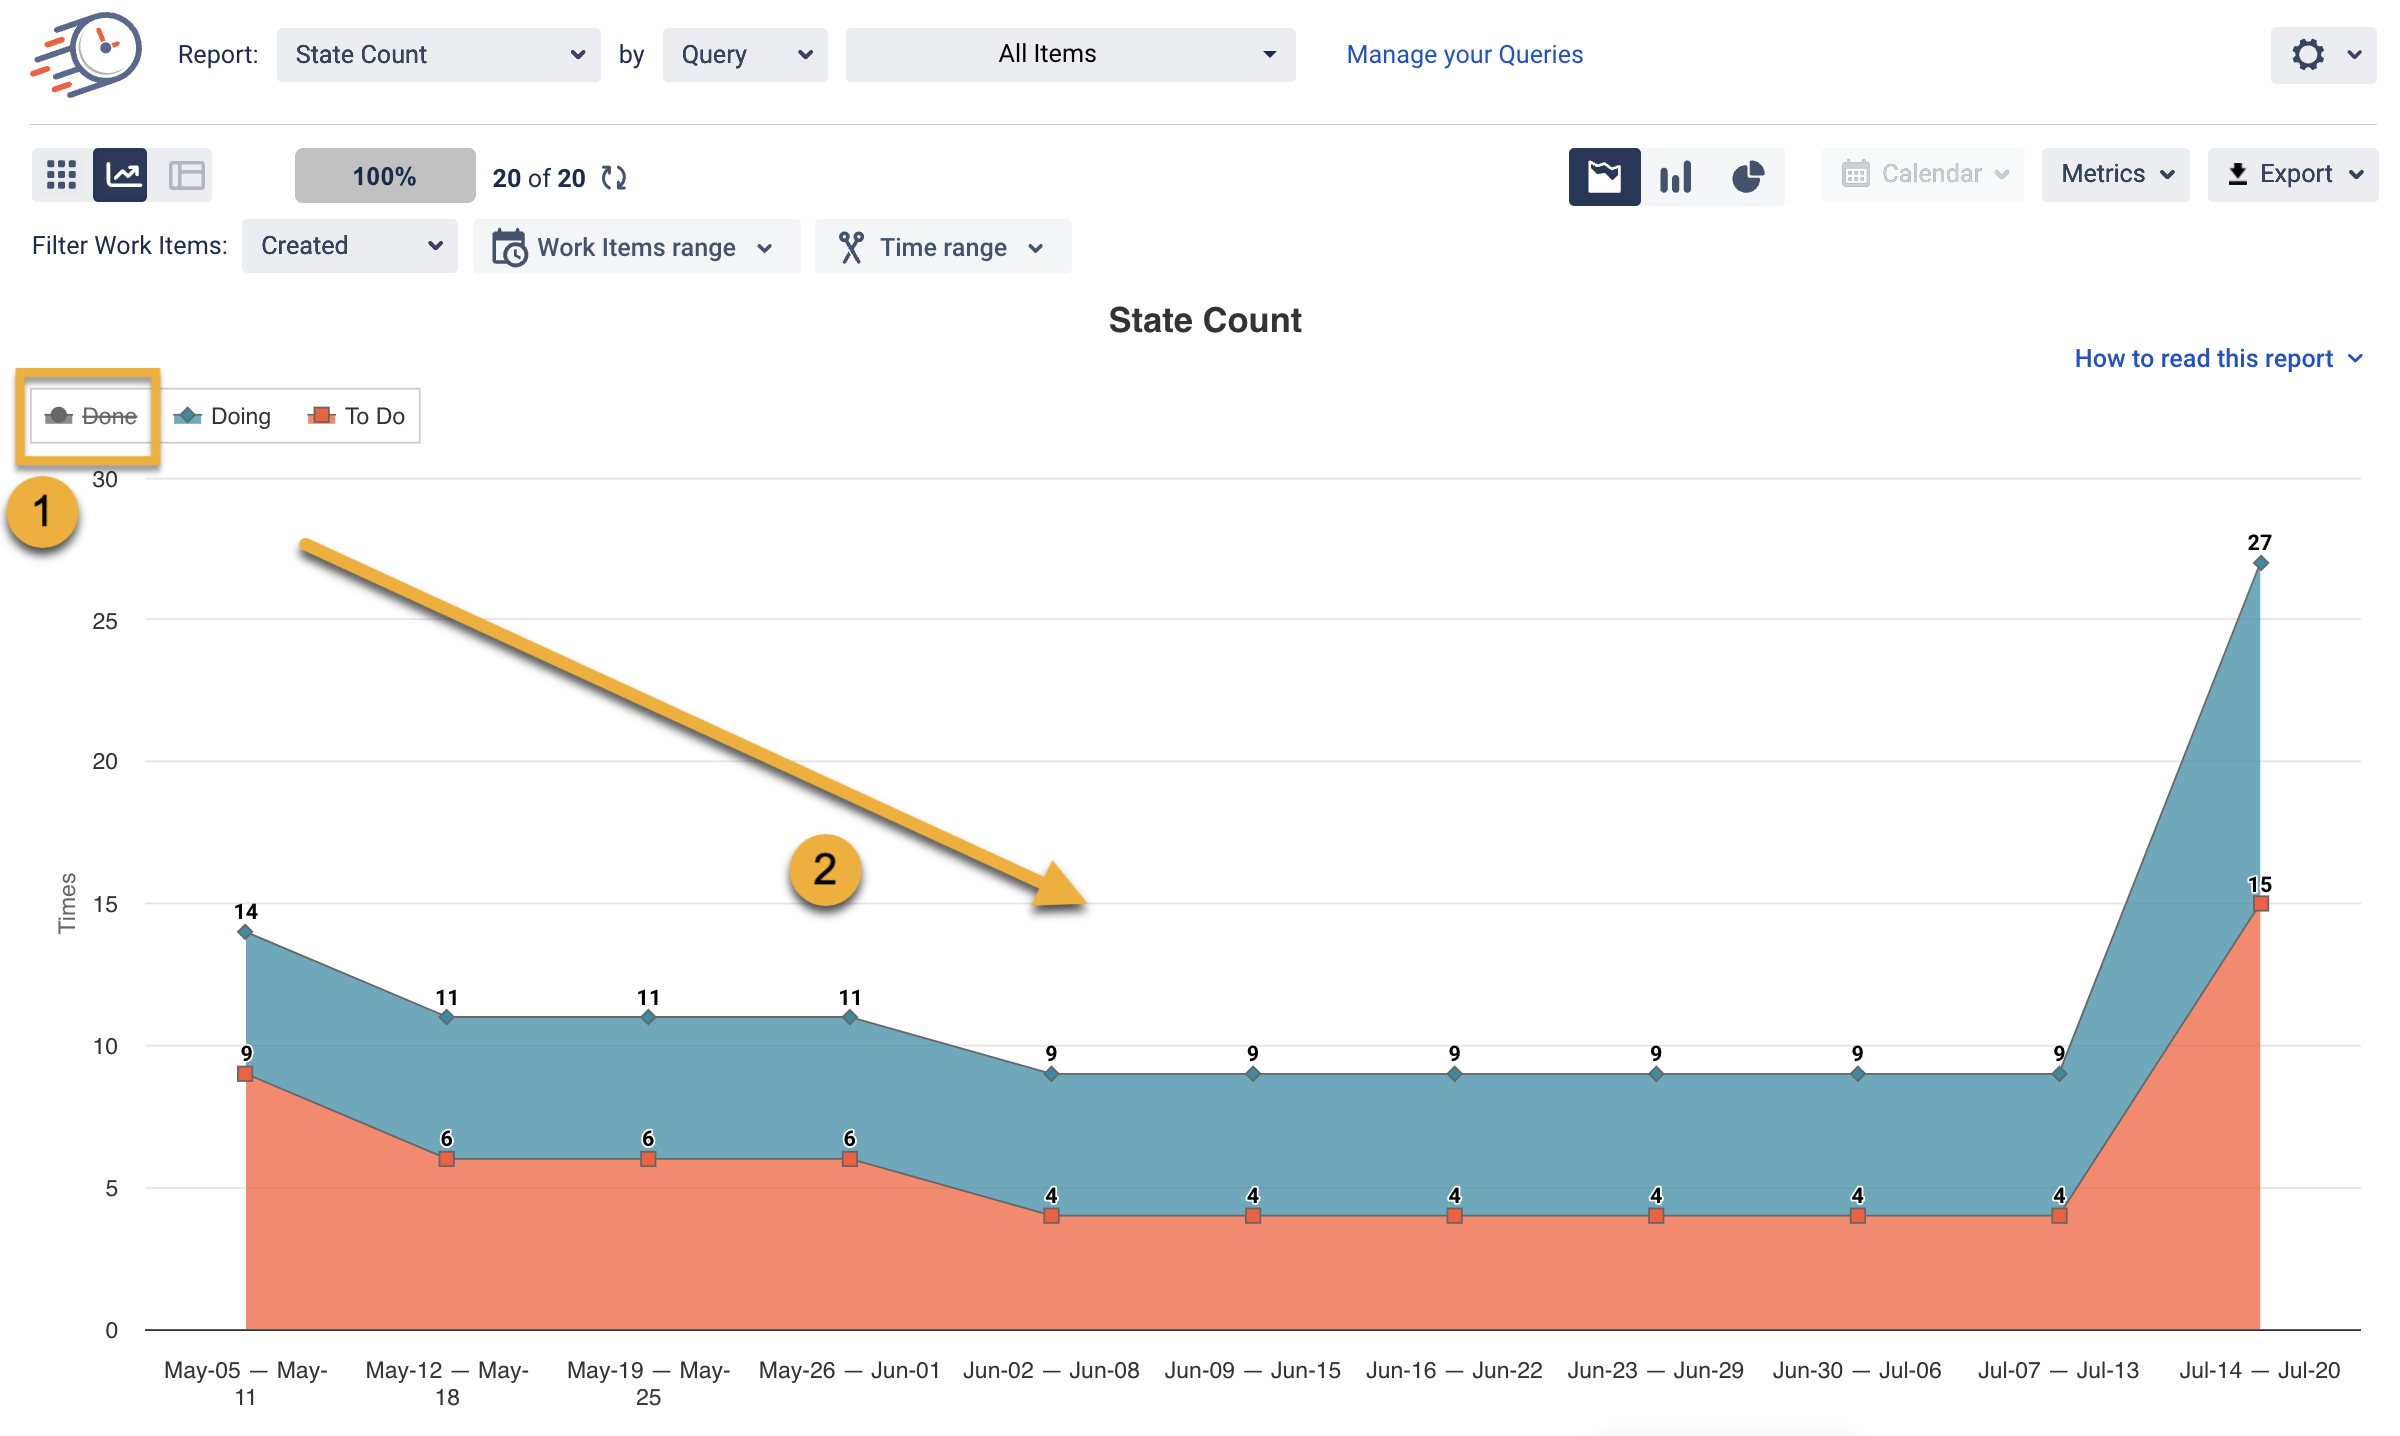Click the Manage your Queries link
The height and width of the screenshot is (1436, 2400).
pos(1464,55)
